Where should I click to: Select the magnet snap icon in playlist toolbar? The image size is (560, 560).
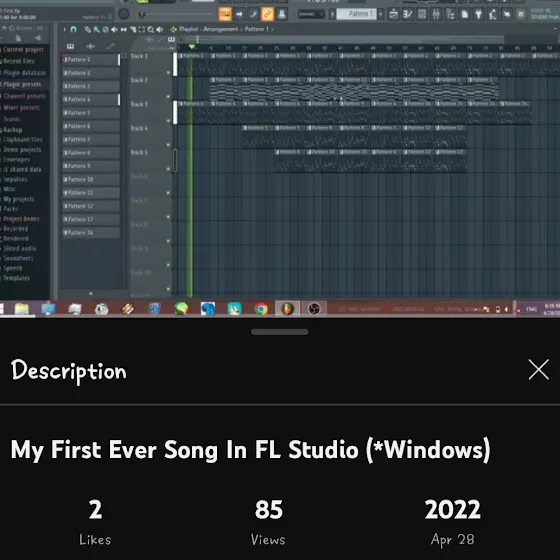tap(74, 29)
